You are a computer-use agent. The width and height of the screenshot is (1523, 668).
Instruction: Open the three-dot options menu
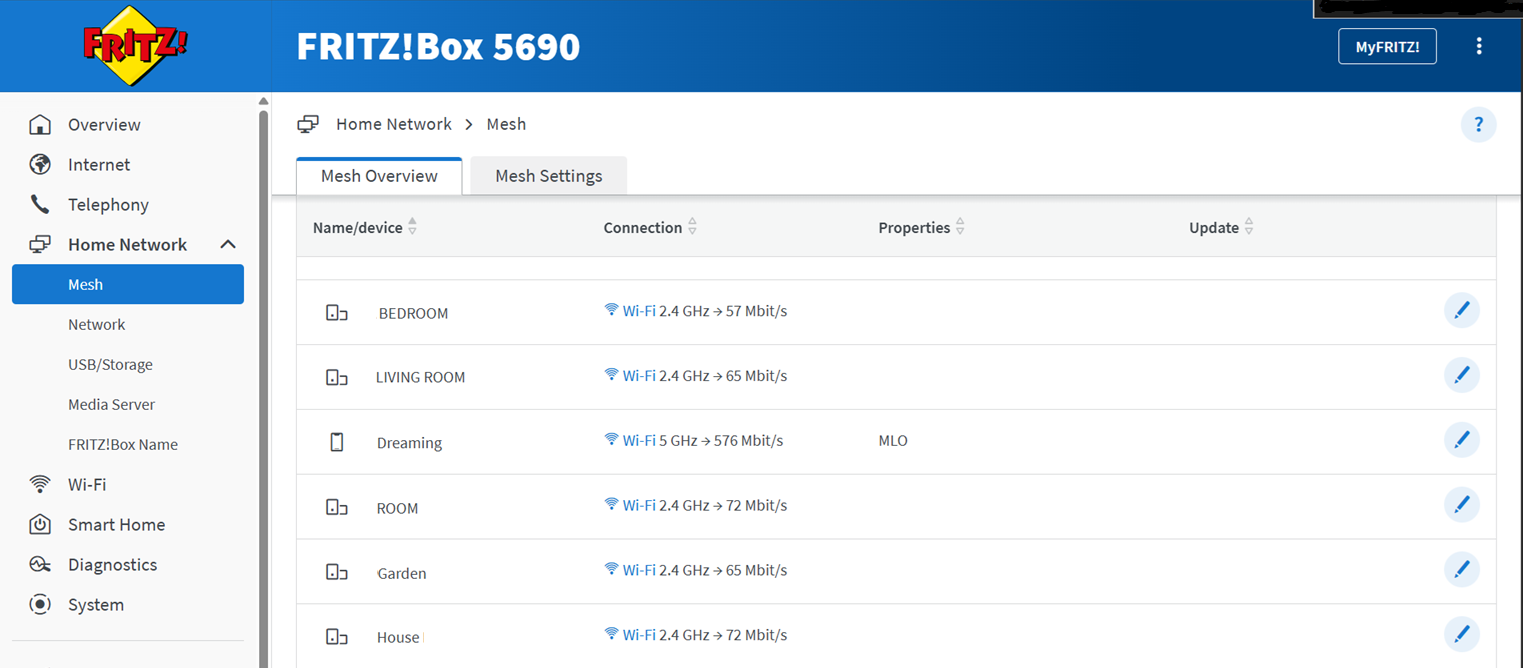click(1479, 46)
